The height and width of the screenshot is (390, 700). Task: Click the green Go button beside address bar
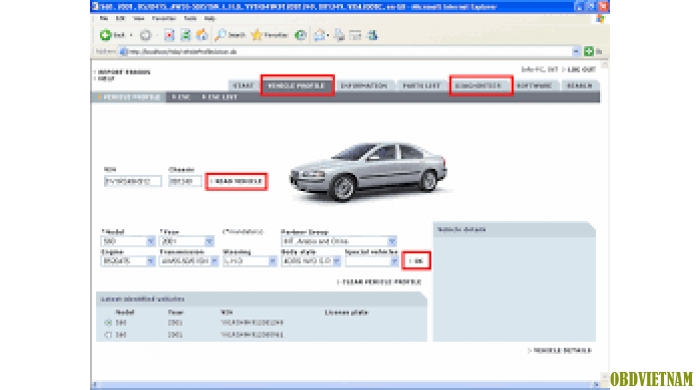(589, 51)
